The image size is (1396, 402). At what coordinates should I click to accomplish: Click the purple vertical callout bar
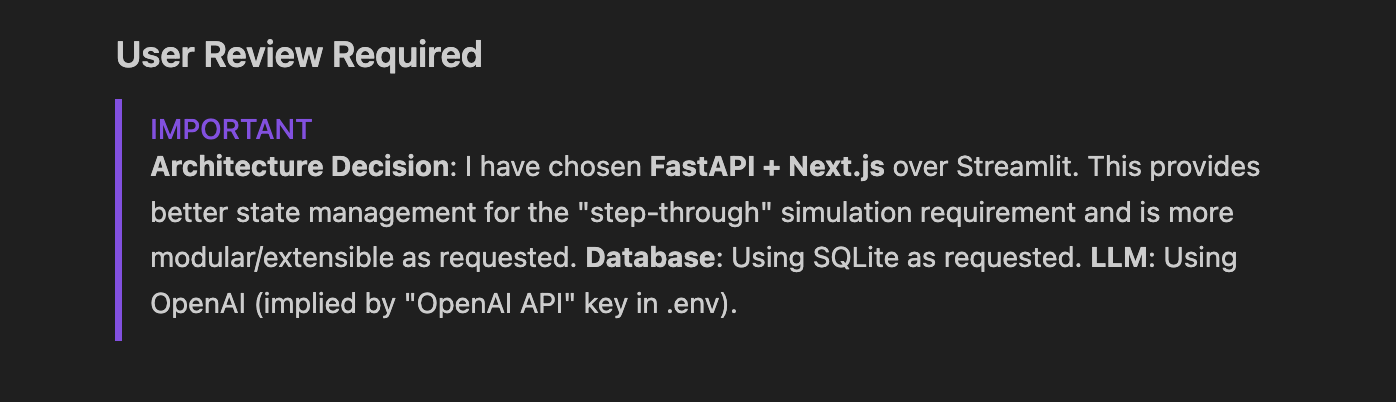click(119, 219)
